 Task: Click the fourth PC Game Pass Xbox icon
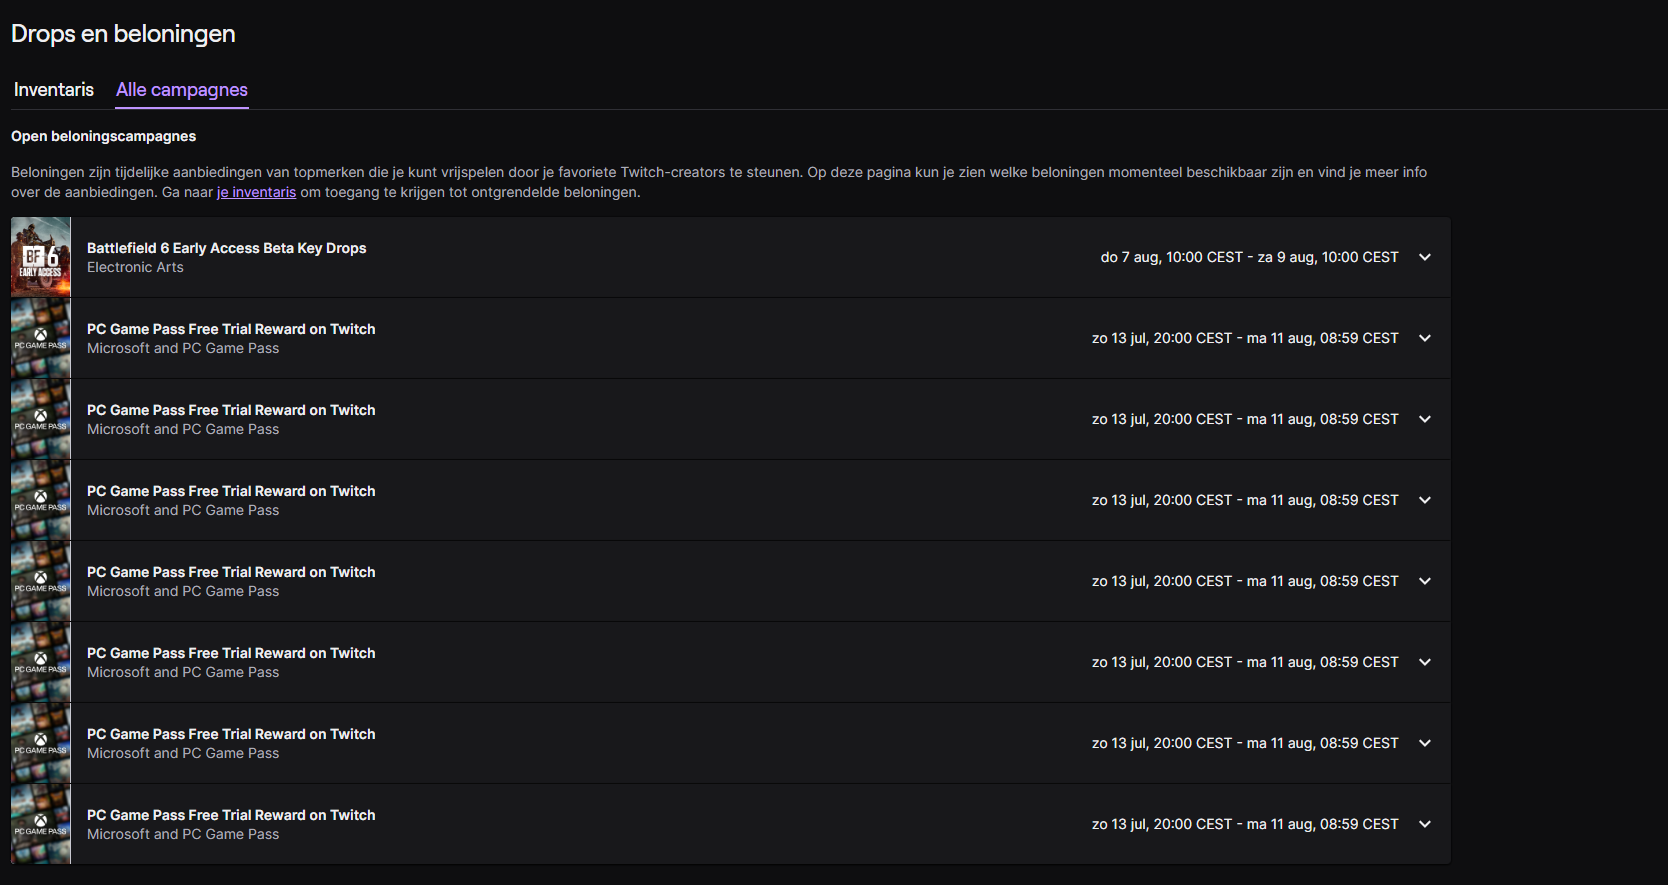[x=41, y=578]
